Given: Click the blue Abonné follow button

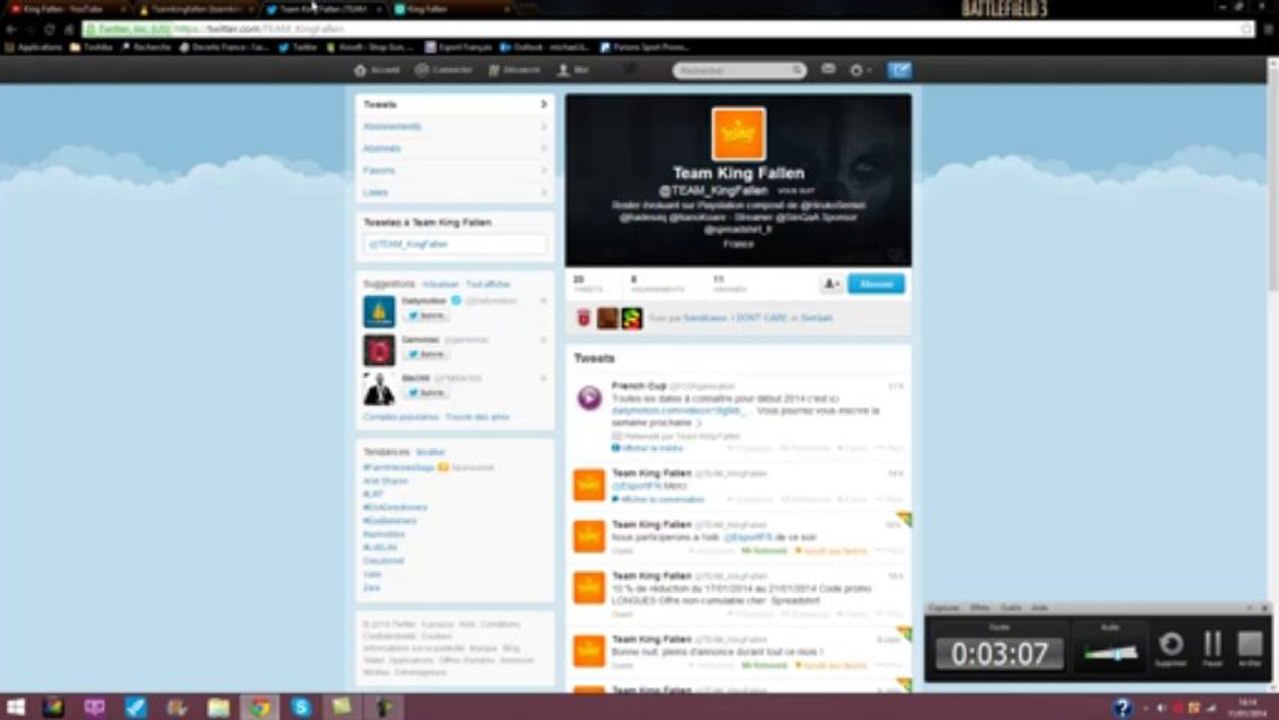Looking at the screenshot, I should pyautogui.click(x=876, y=284).
